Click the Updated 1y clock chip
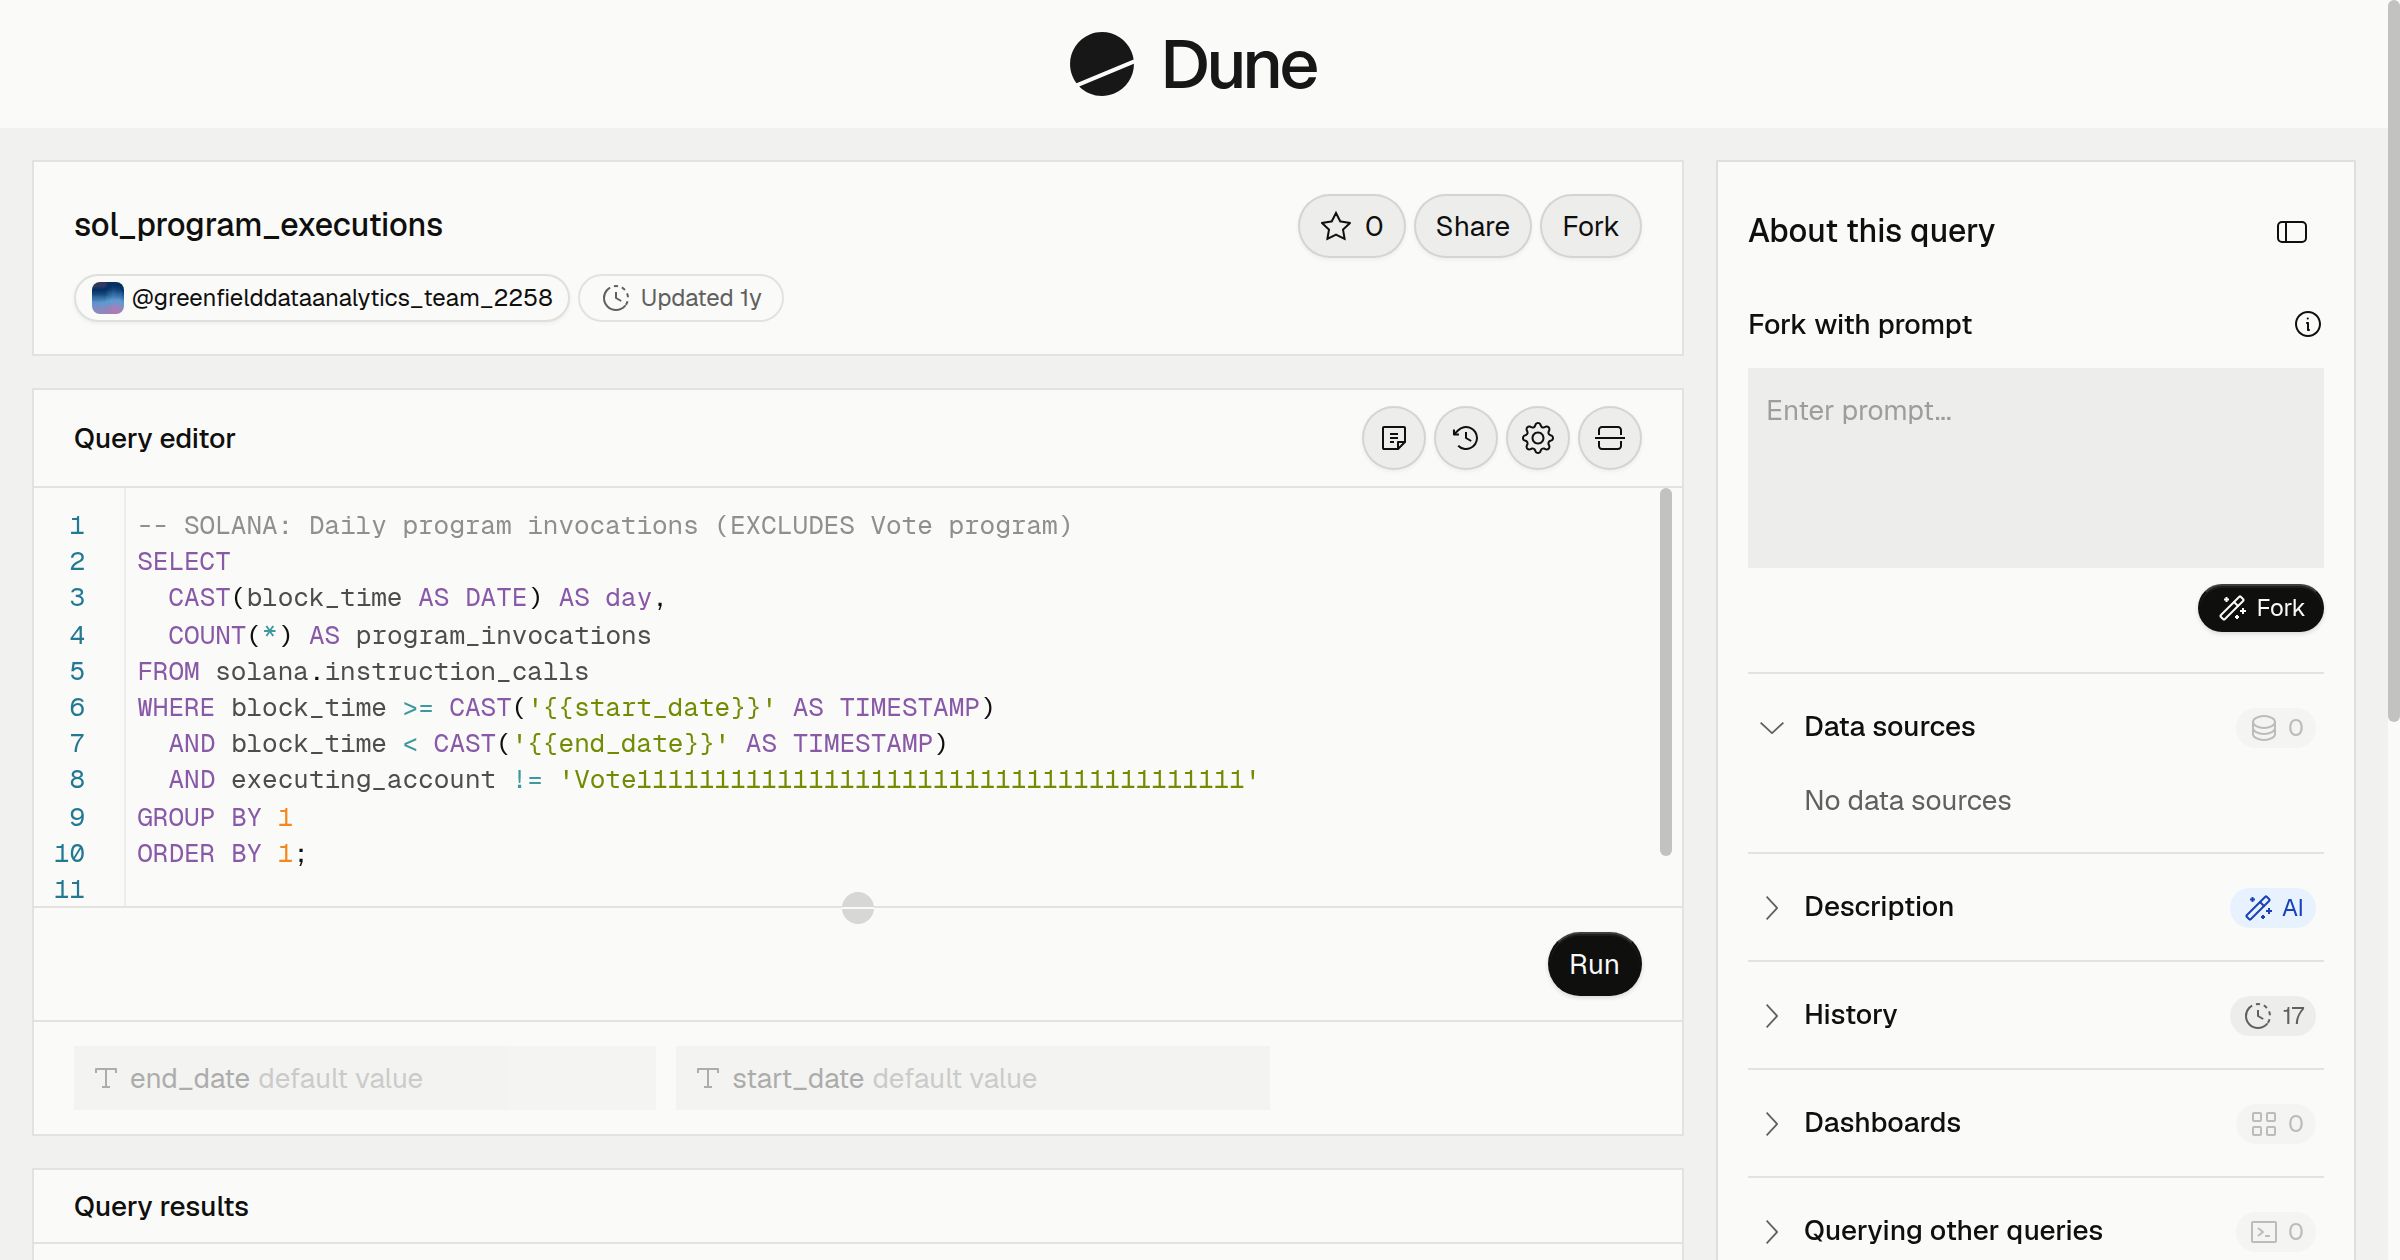 coord(681,298)
